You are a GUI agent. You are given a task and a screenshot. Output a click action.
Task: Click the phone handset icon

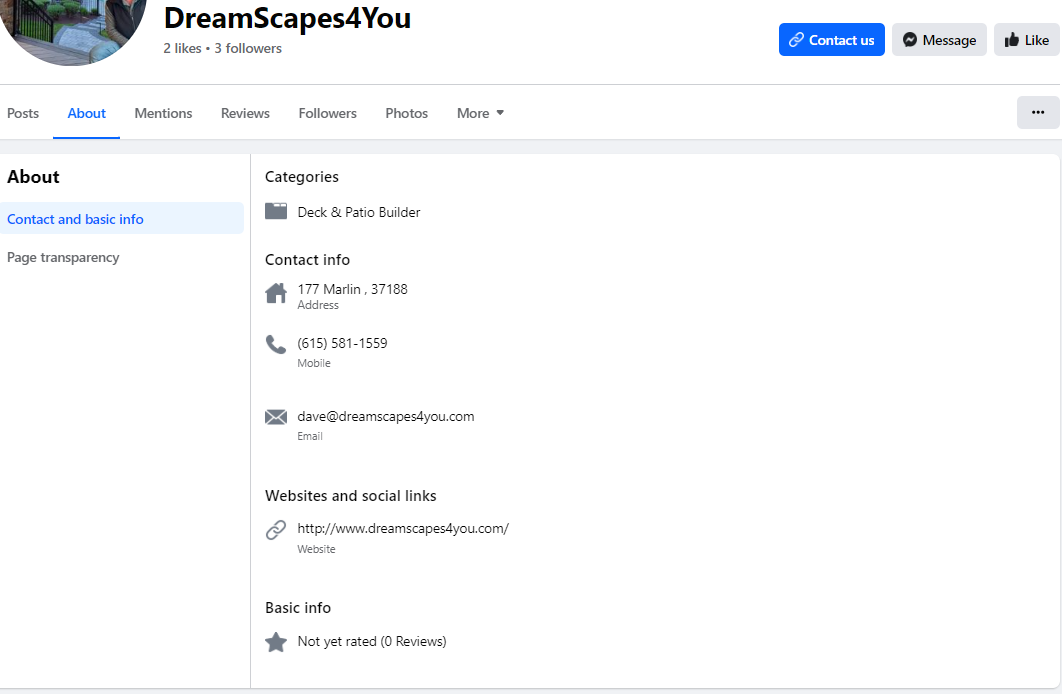276,345
